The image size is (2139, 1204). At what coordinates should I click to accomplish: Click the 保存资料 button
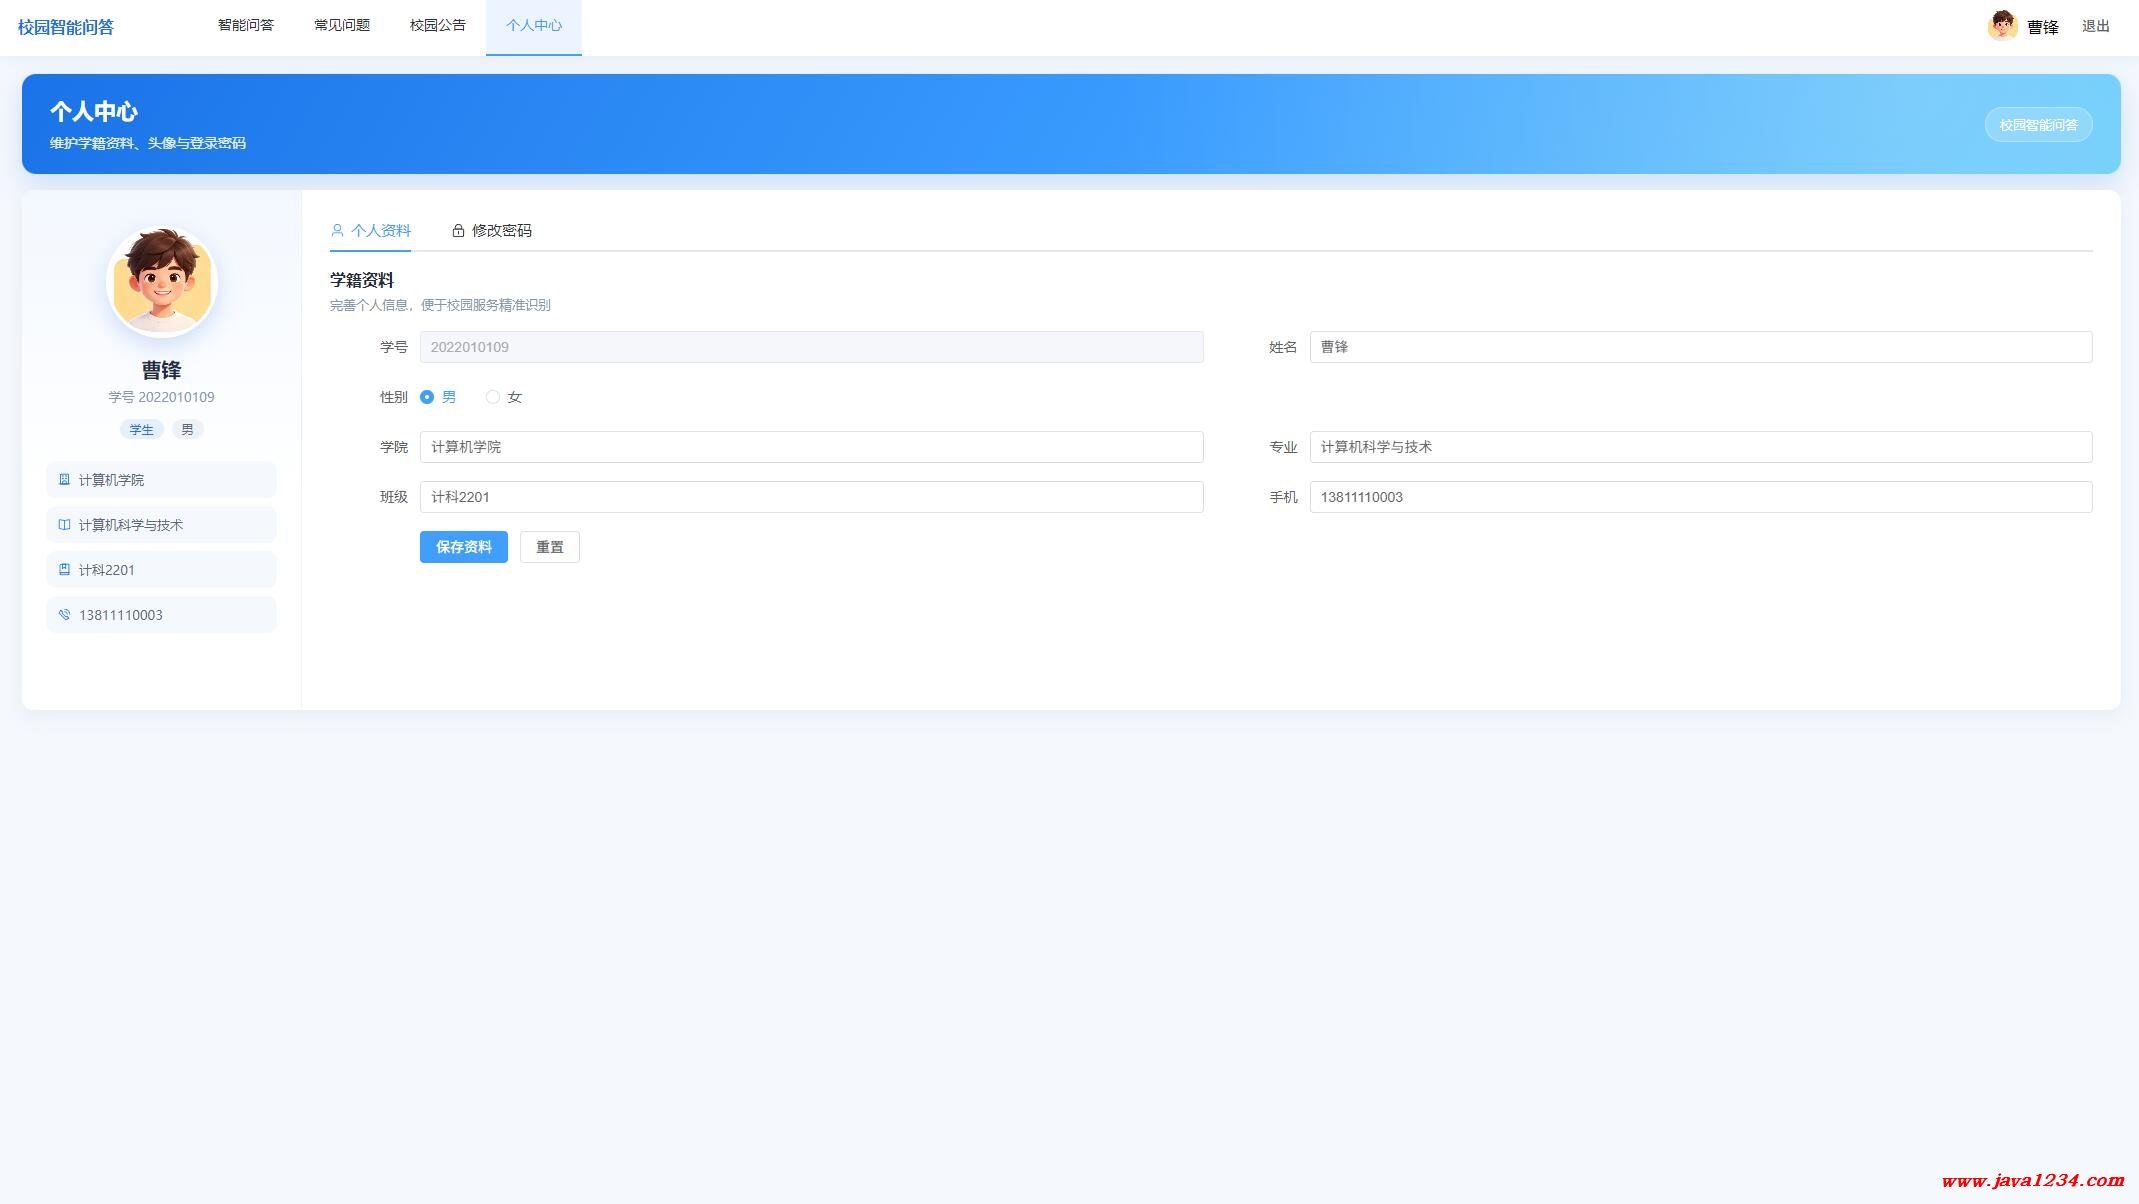click(x=464, y=547)
